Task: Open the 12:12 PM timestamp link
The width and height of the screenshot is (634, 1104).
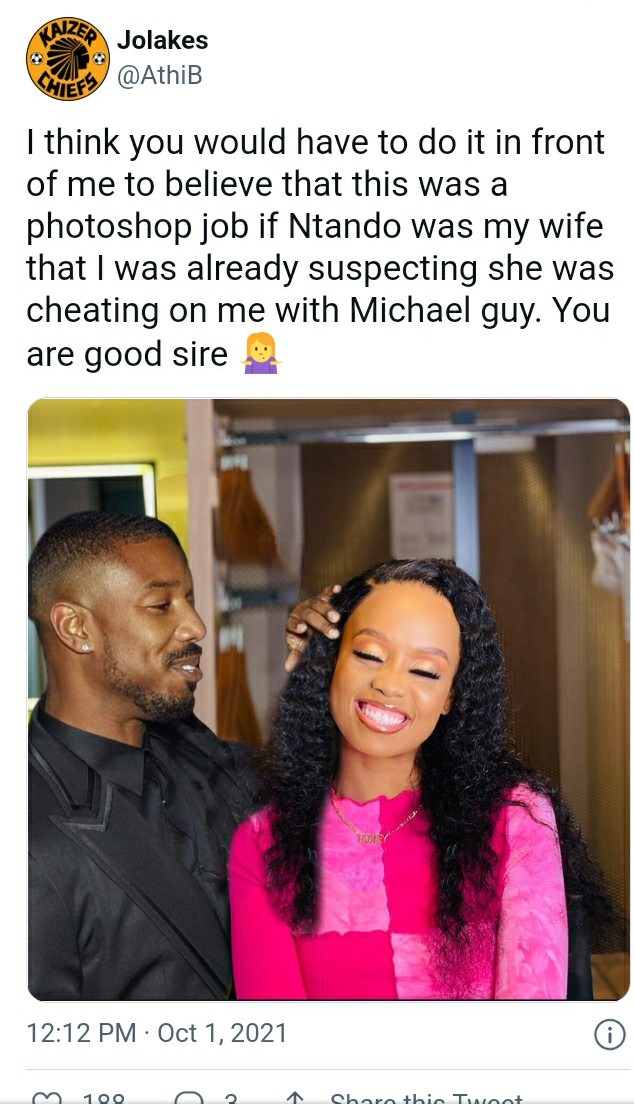Action: tap(81, 1033)
